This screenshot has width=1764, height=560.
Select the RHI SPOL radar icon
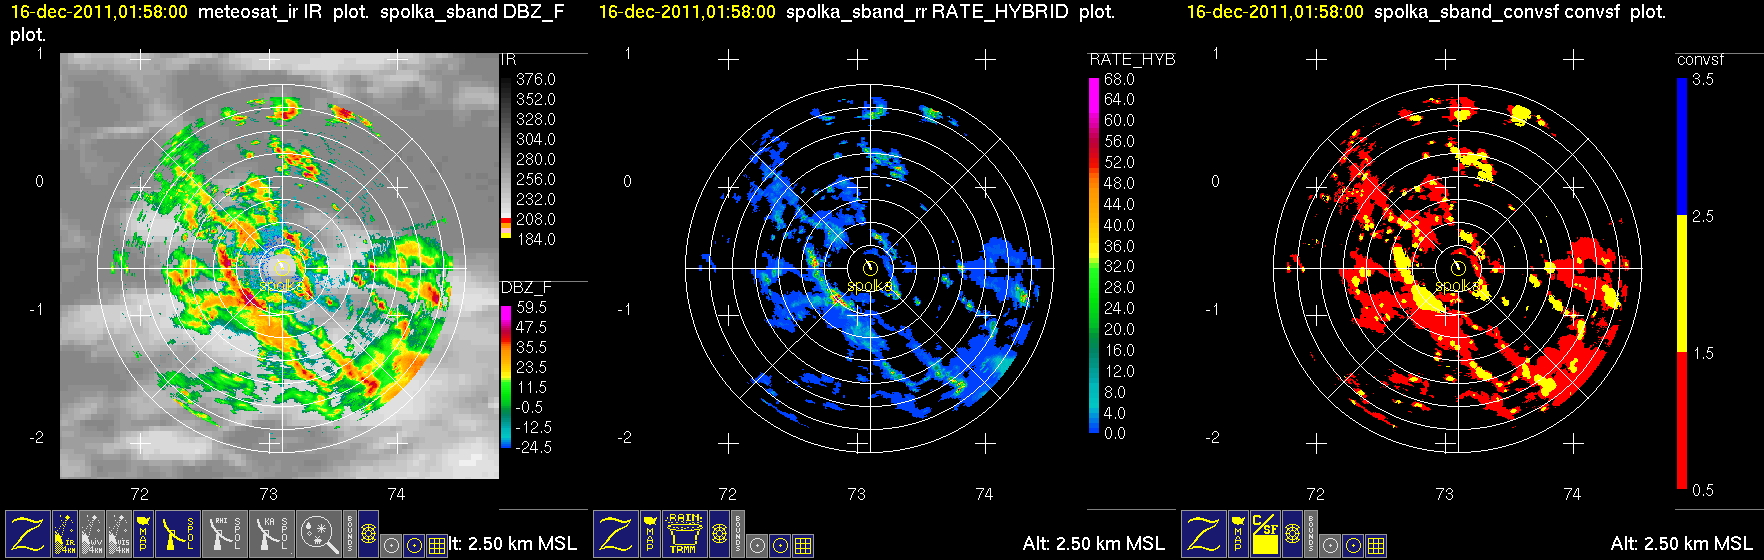click(x=225, y=534)
